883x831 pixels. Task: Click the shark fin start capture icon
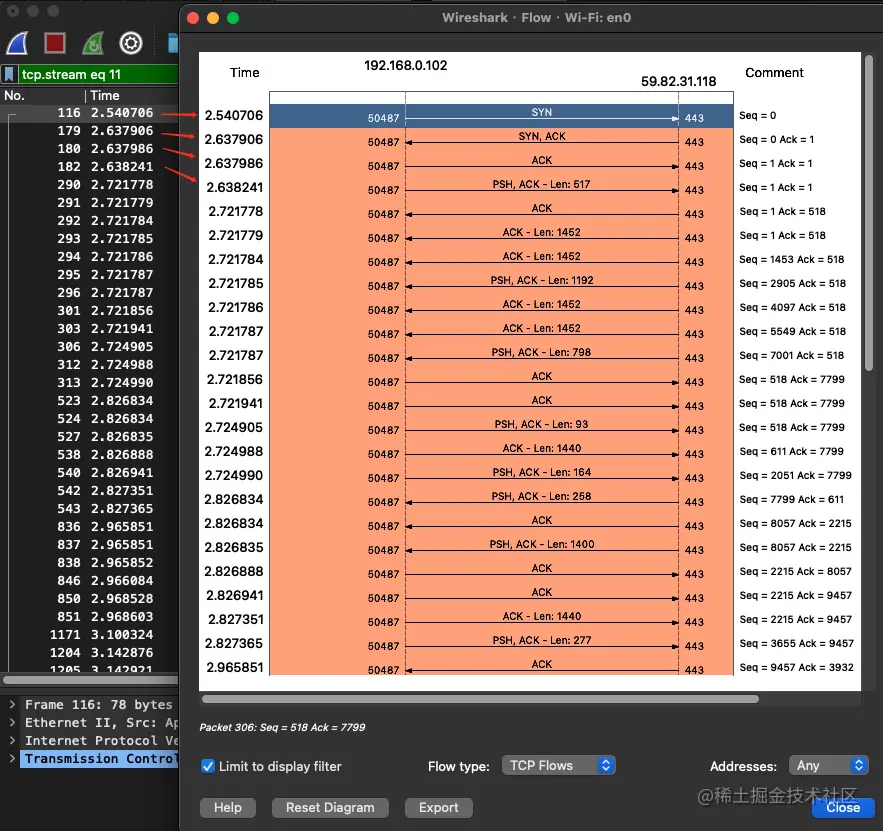point(17,43)
